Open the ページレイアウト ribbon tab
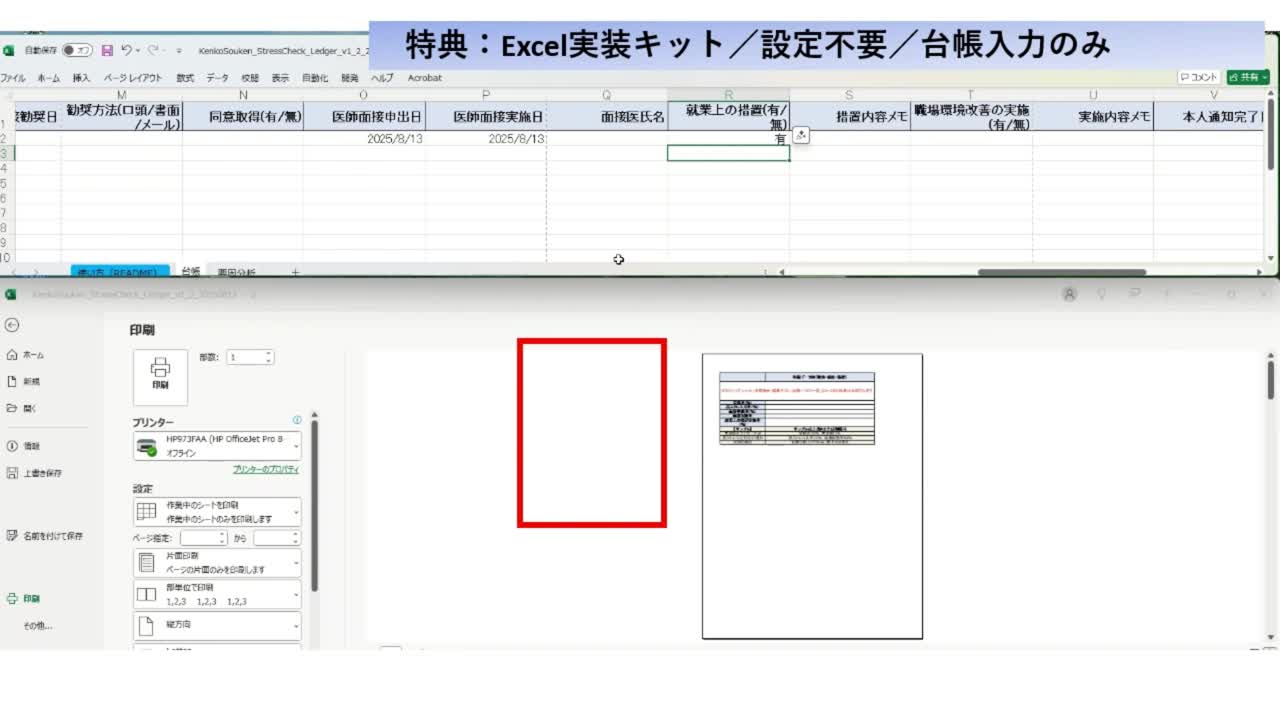 [133, 78]
